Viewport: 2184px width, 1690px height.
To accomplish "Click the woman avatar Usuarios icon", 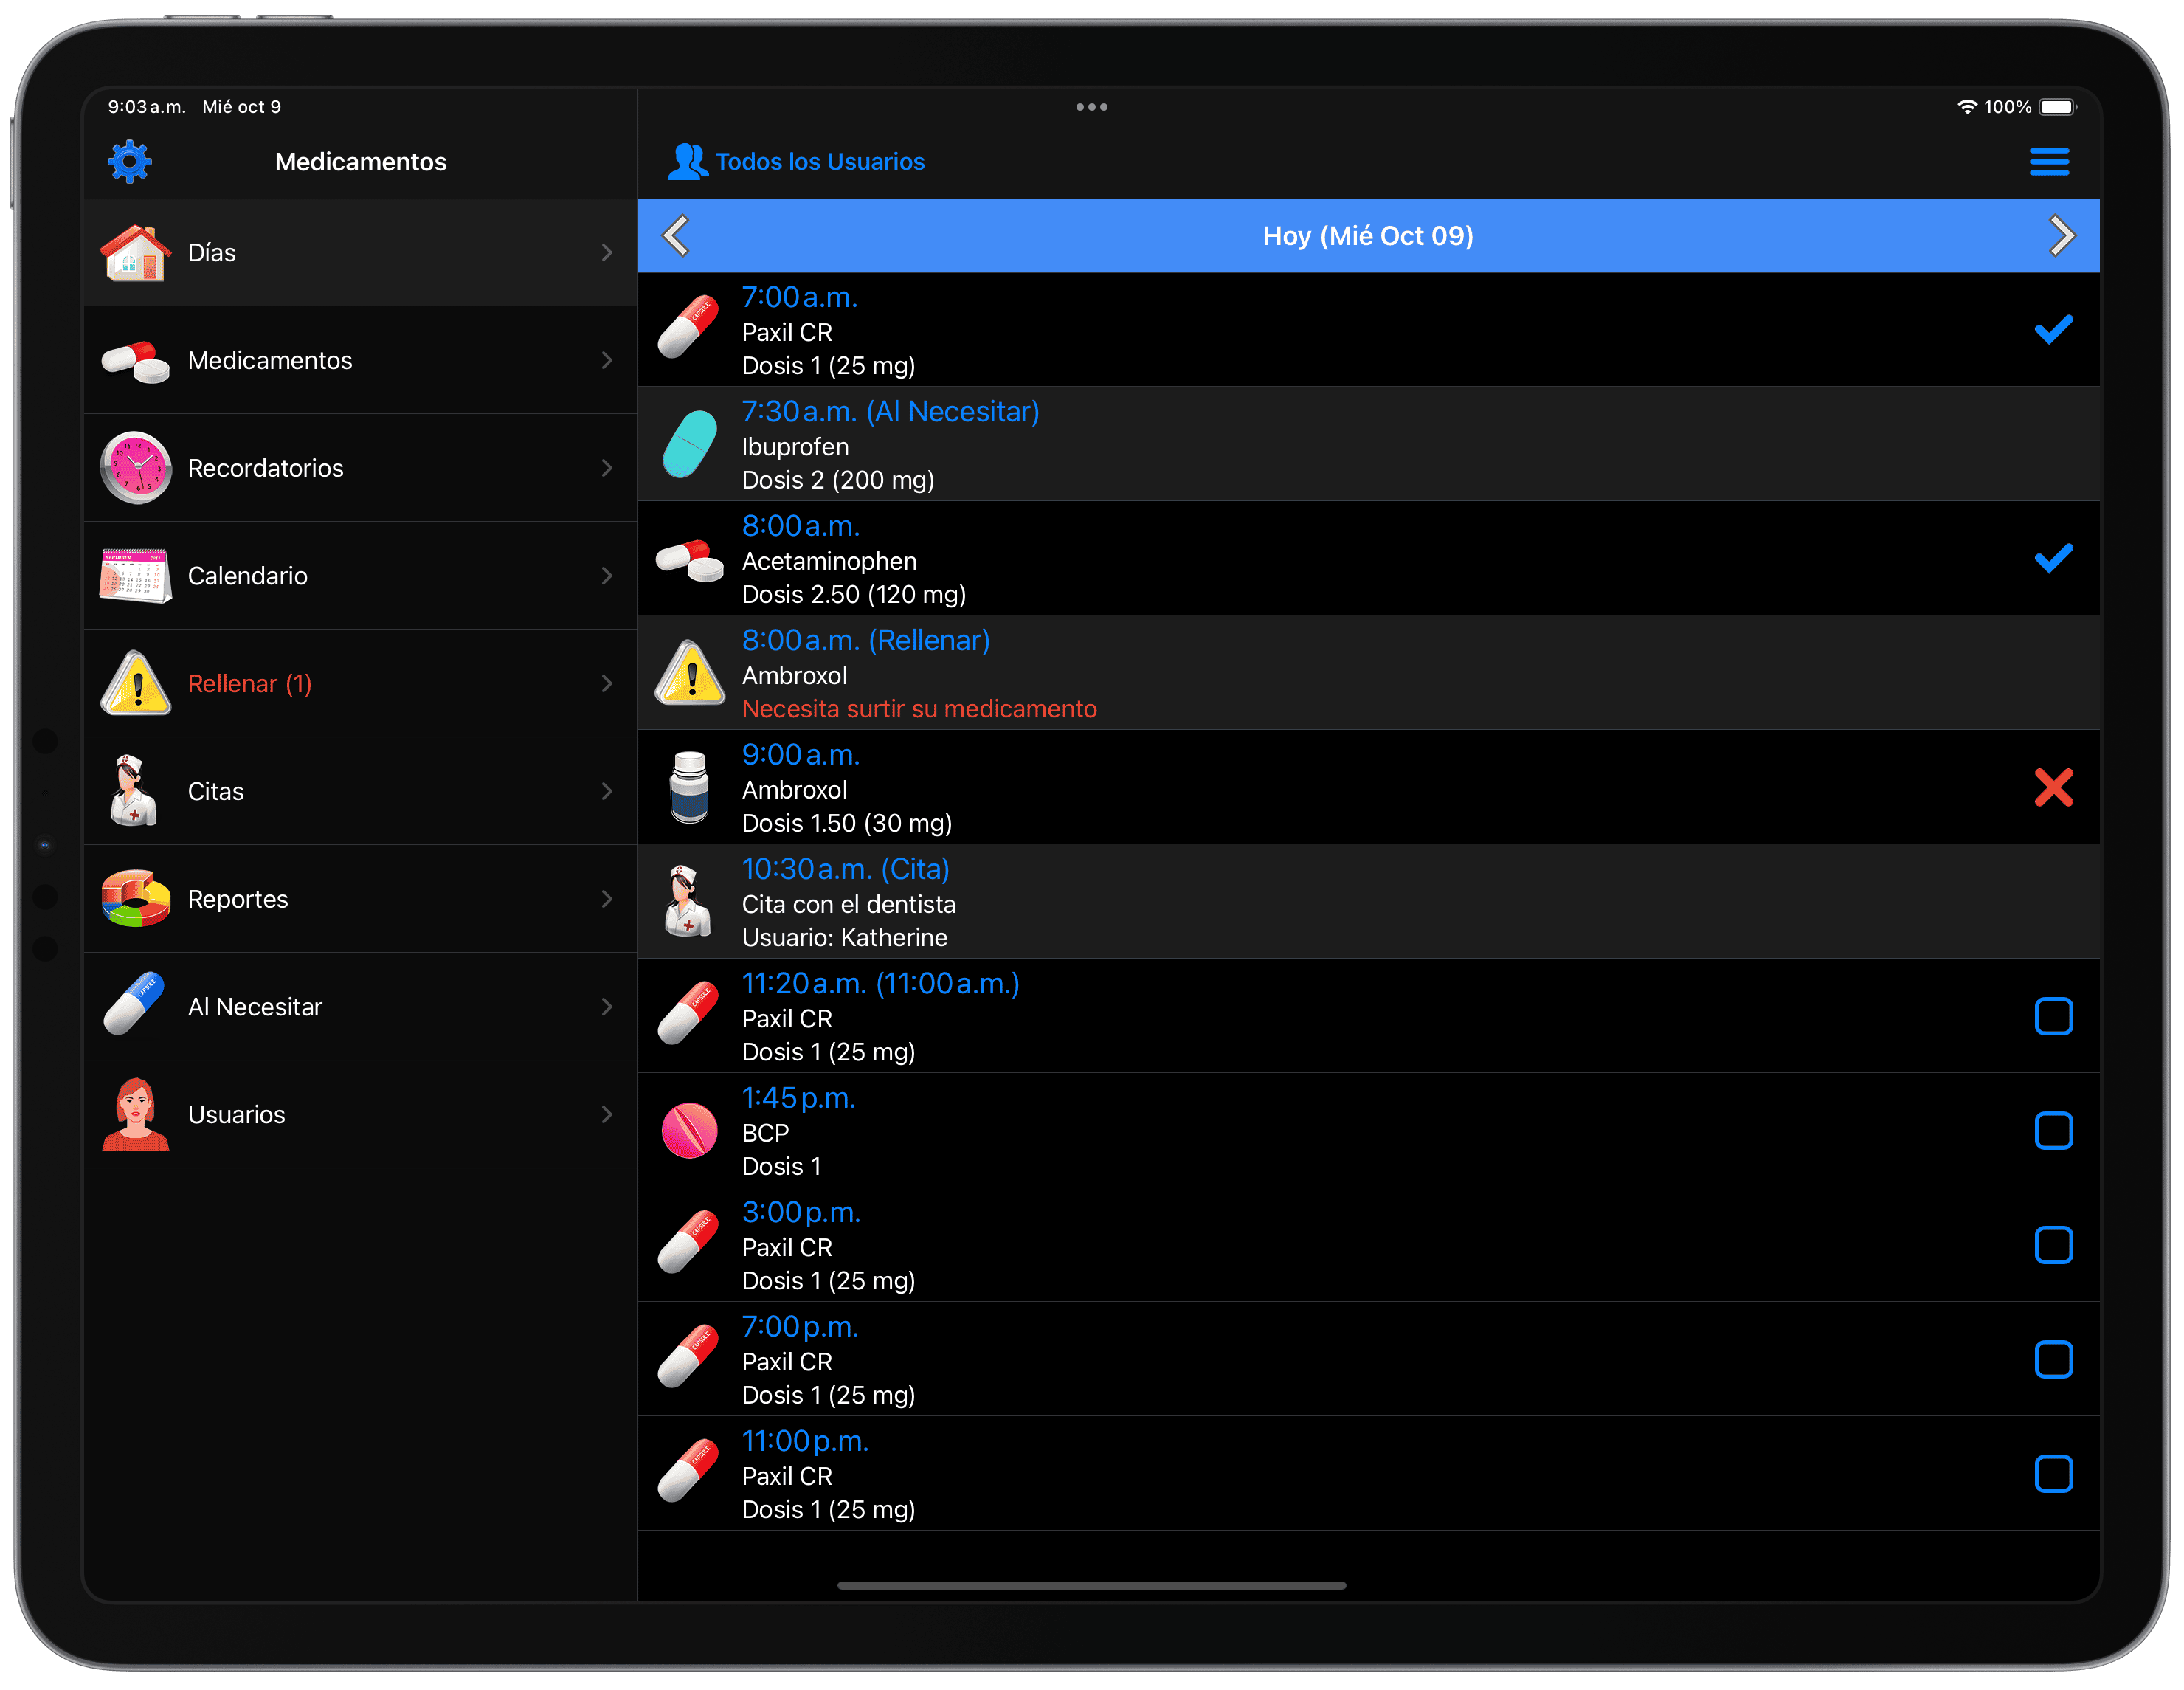I will pos(136,1115).
